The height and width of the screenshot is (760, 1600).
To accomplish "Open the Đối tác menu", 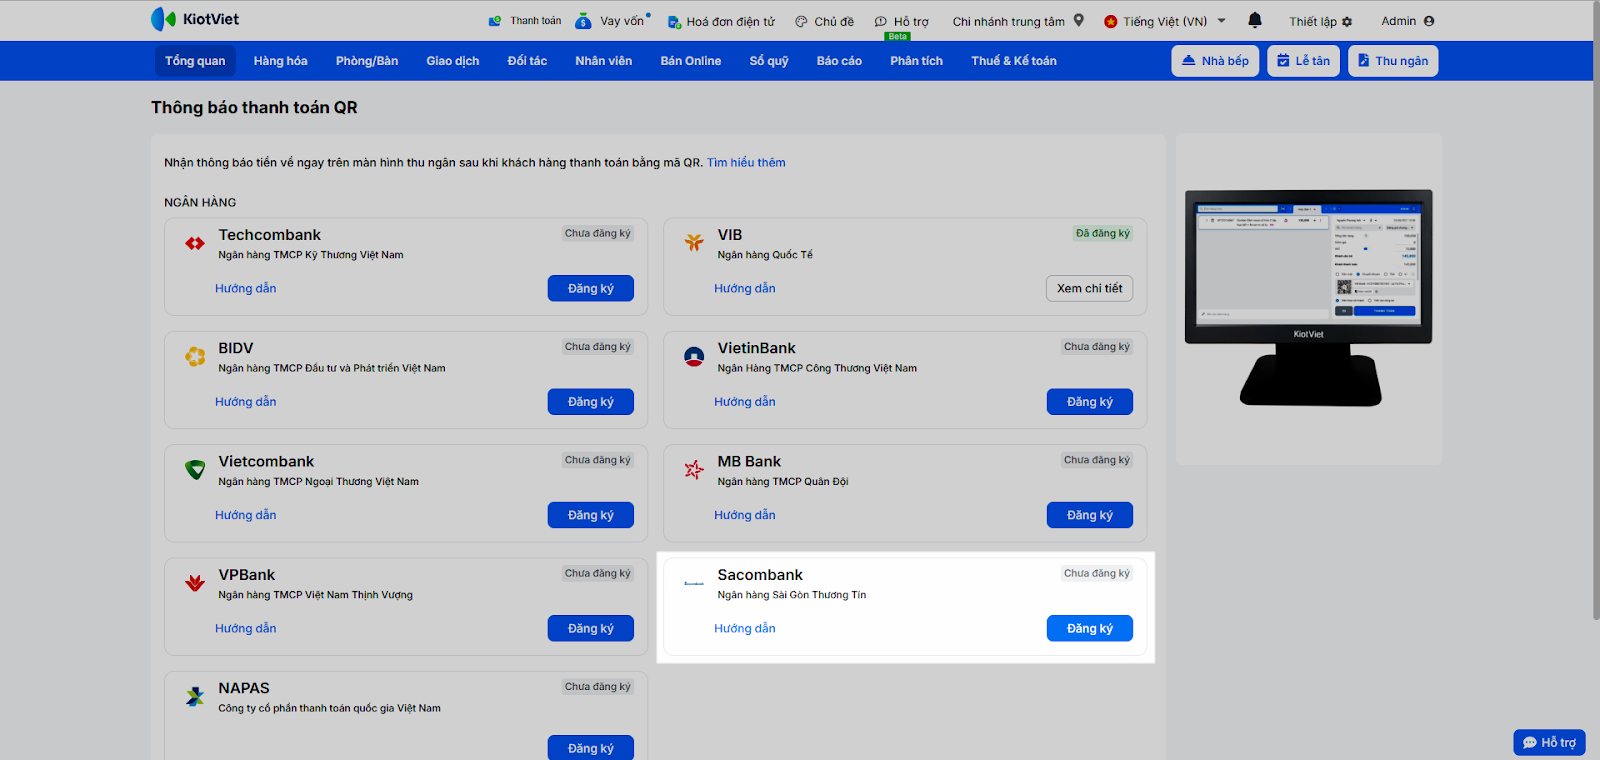I will 527,61.
